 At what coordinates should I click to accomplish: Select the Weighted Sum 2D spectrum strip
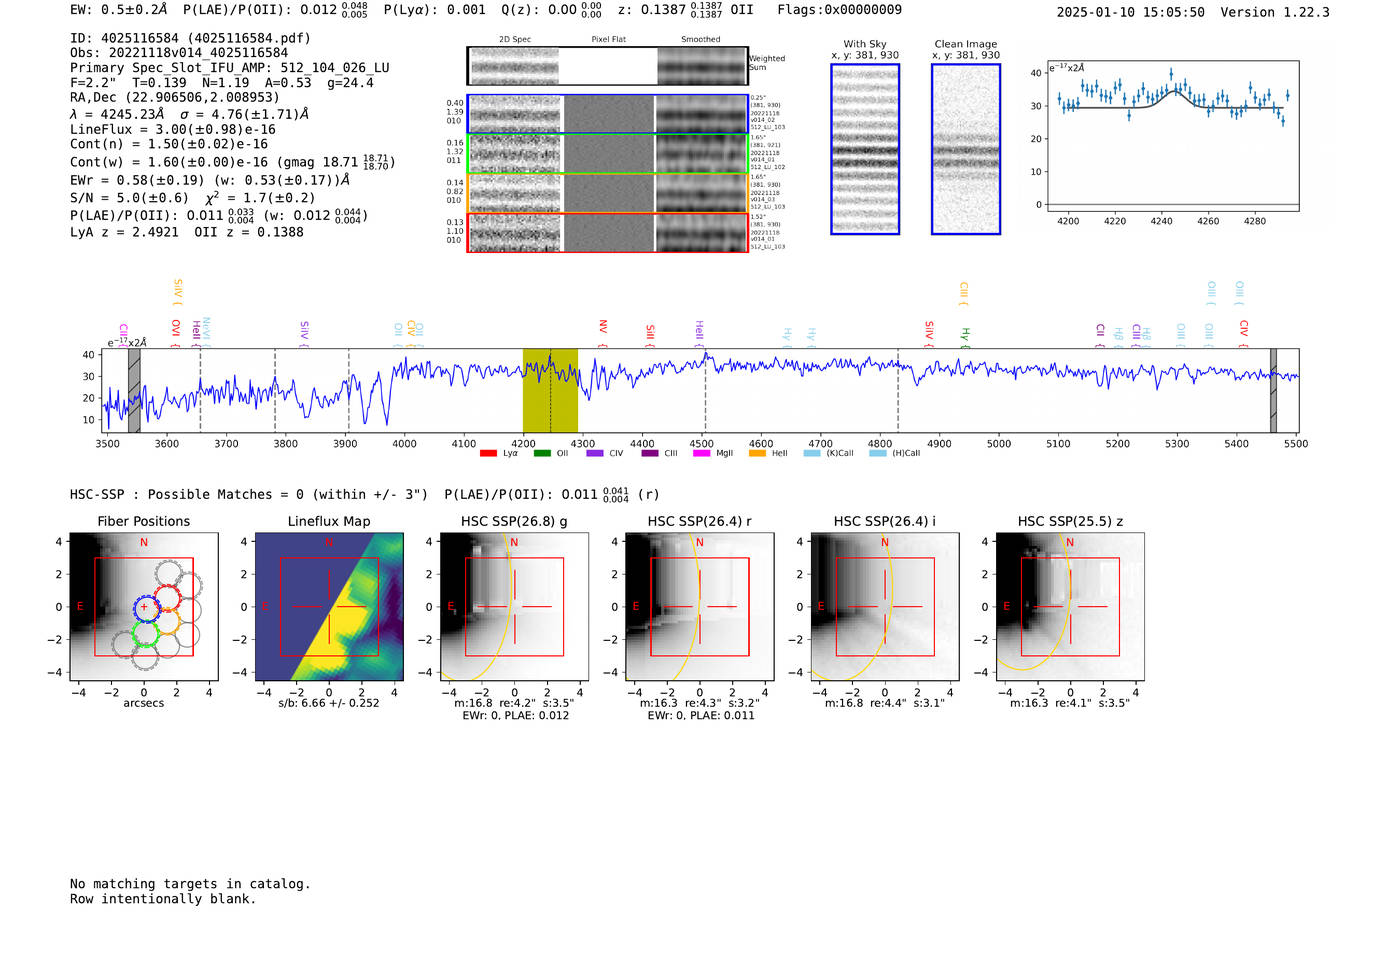(x=607, y=66)
